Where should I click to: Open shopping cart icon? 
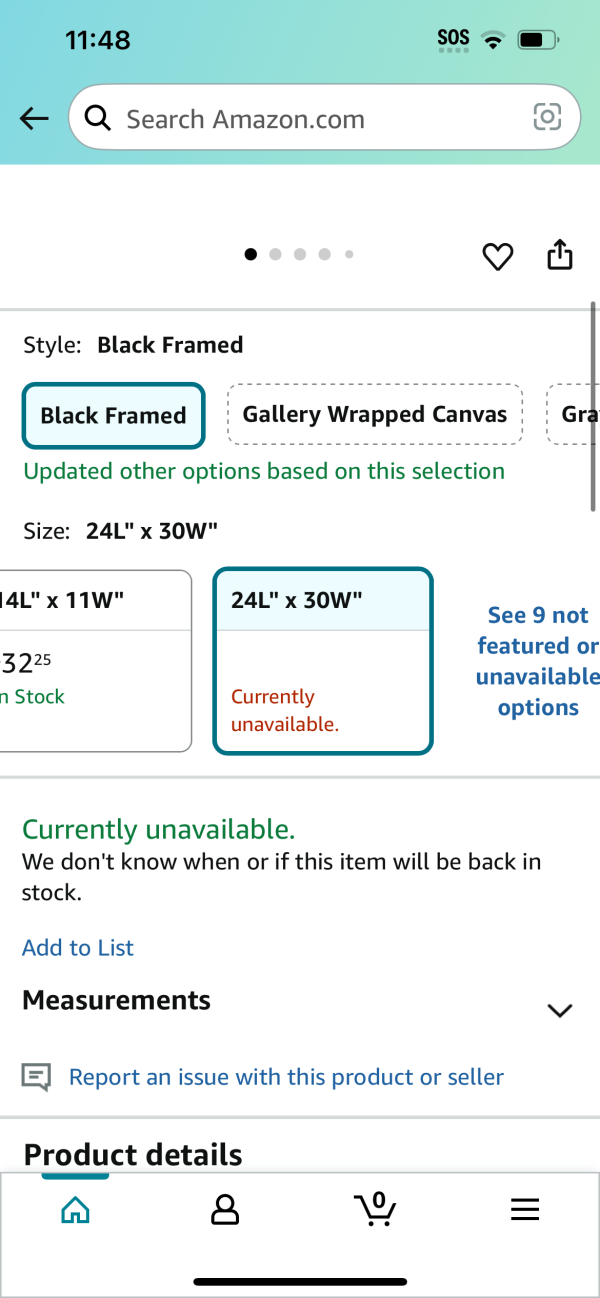tap(375, 1209)
